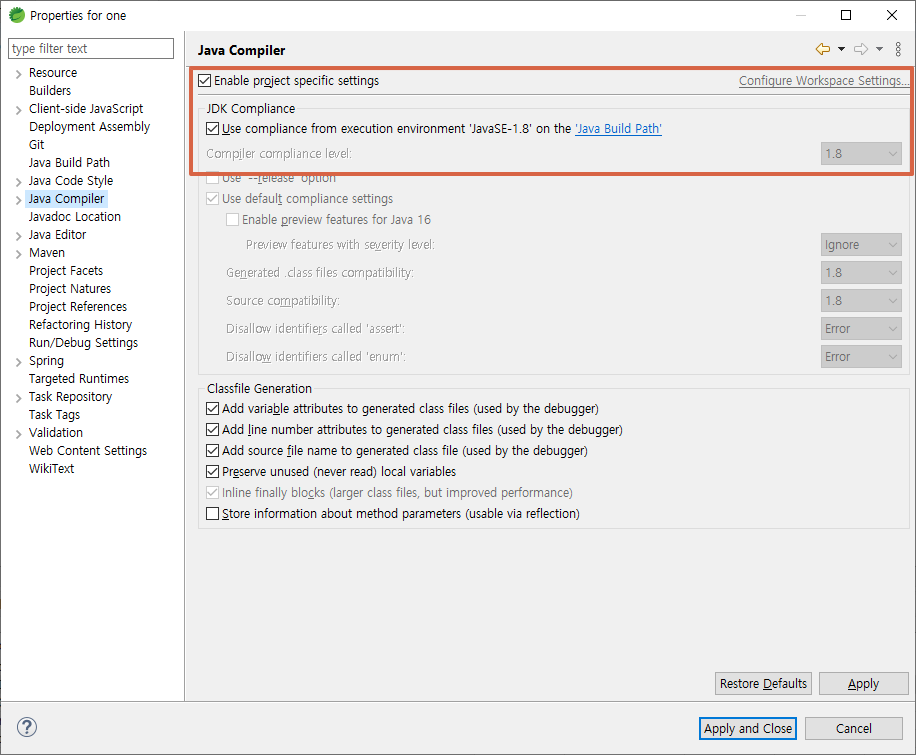Select Project Natures page
916x755 pixels.
70,289
